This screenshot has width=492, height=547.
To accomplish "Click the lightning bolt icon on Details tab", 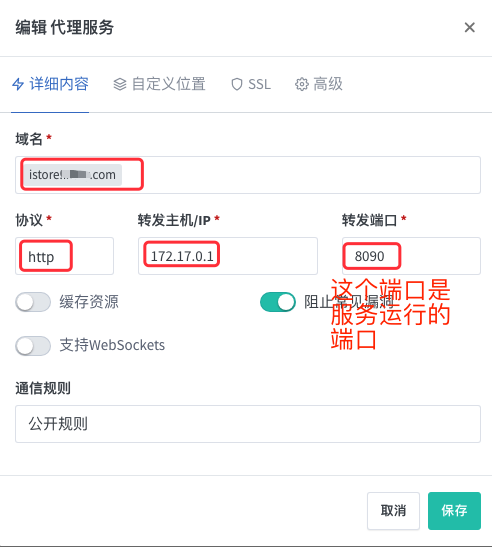I will [18, 84].
